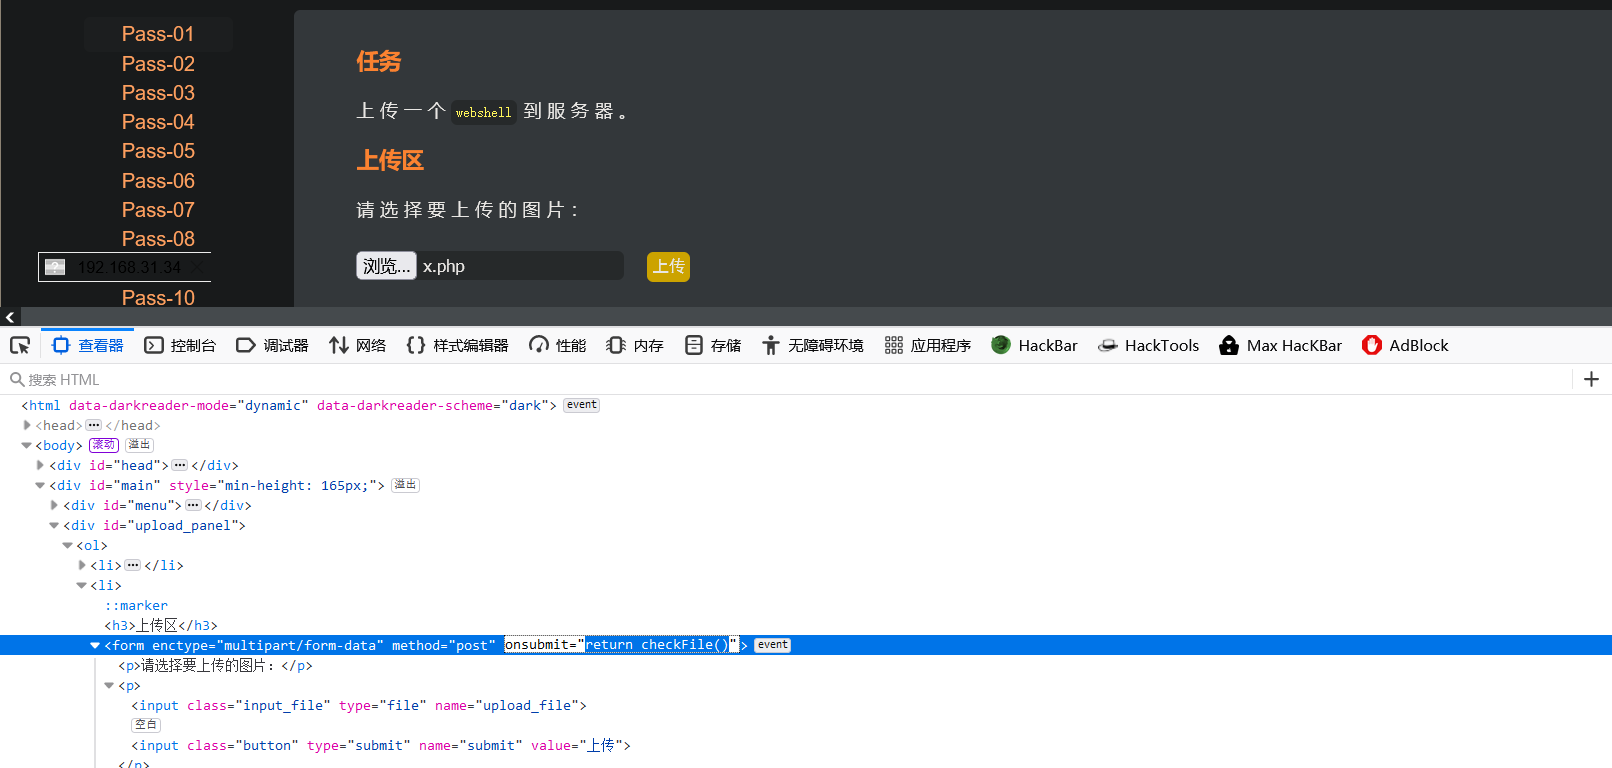1612x768 pixels.
Task: Select the ::marker pseudo-element row
Action: click(137, 605)
